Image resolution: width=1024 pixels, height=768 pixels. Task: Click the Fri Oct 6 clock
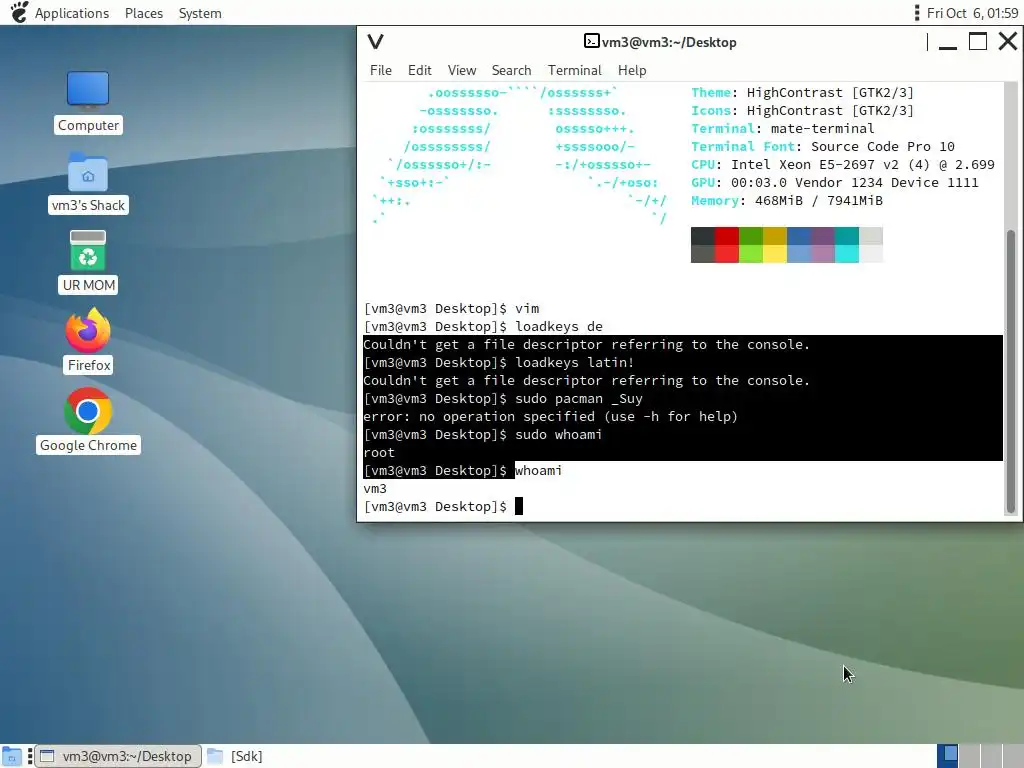tap(972, 13)
